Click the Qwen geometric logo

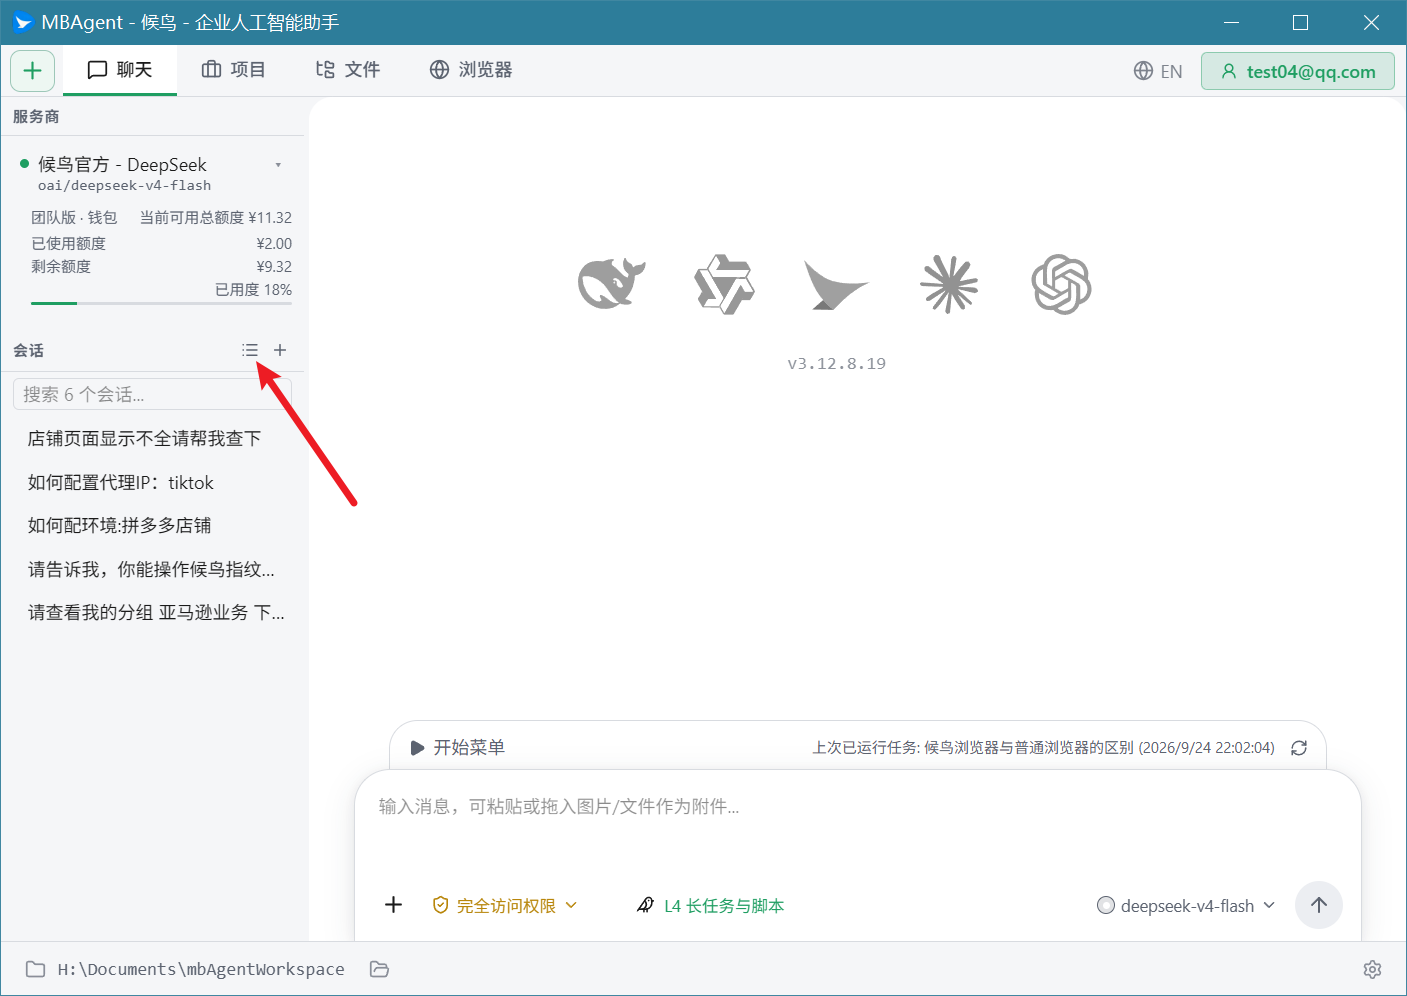point(724,284)
